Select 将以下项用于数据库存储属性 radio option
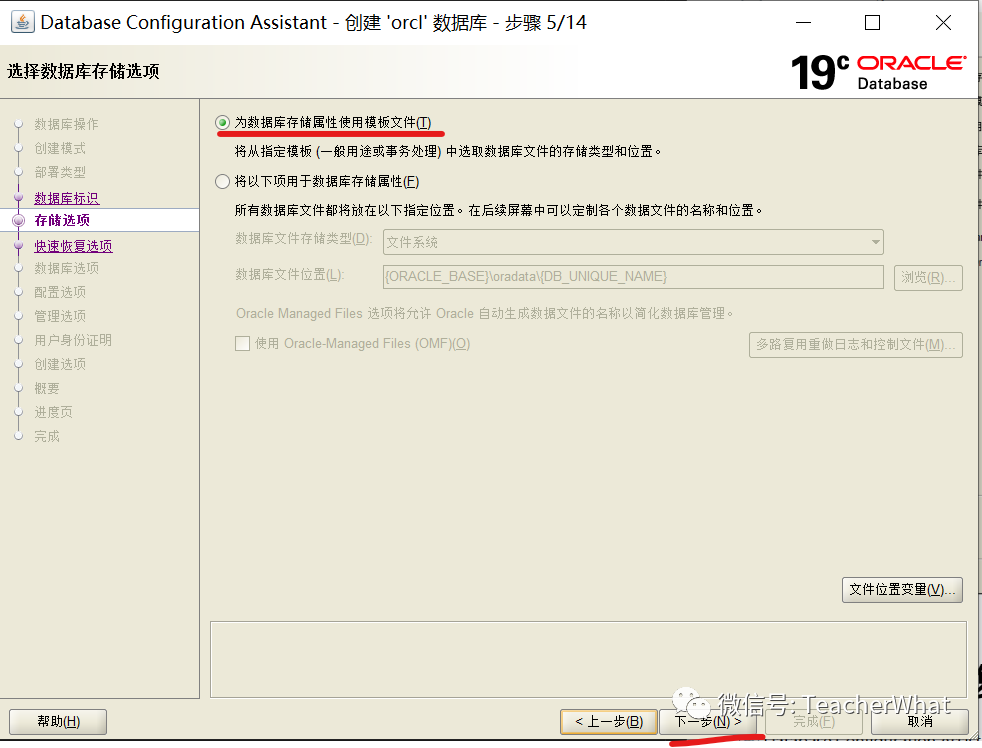Viewport: 982px width, 748px height. (x=222, y=182)
